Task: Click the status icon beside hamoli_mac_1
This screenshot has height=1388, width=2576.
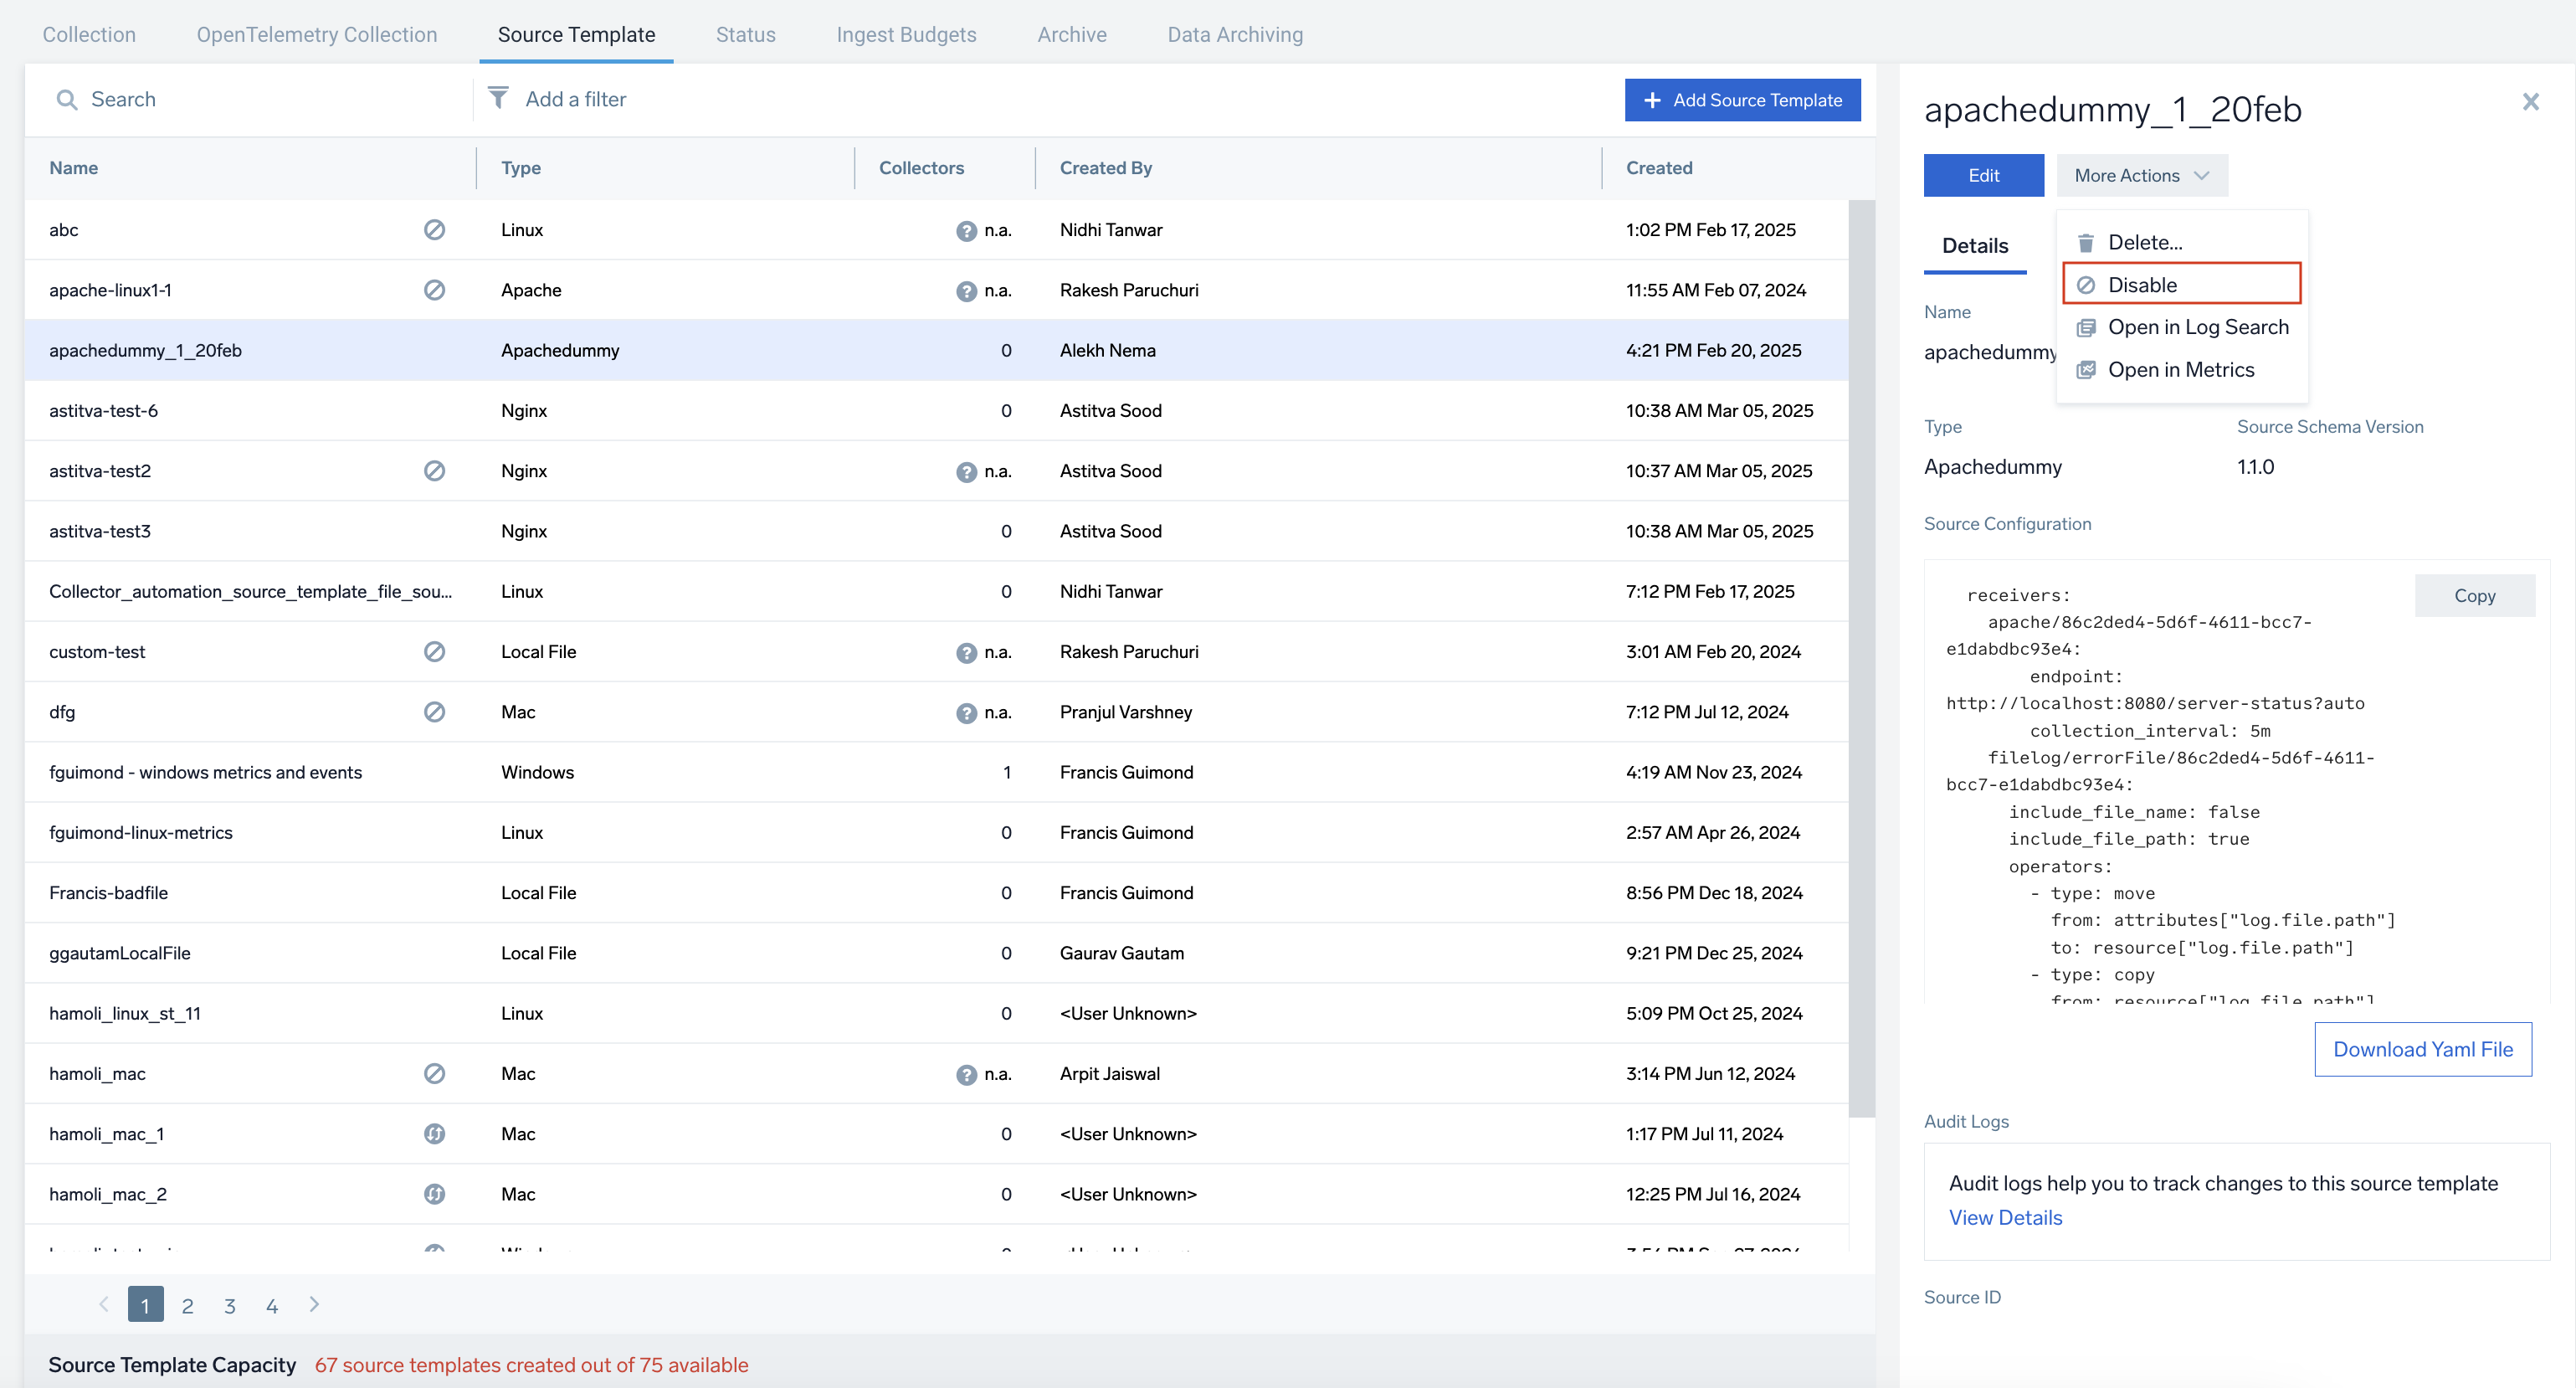Action: tap(434, 1133)
